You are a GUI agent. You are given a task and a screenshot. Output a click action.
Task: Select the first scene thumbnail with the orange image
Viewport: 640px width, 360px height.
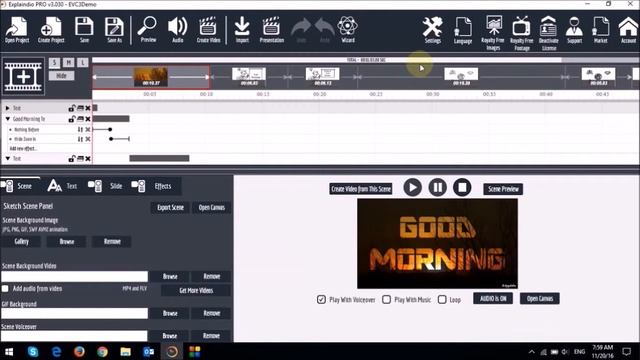pos(151,76)
